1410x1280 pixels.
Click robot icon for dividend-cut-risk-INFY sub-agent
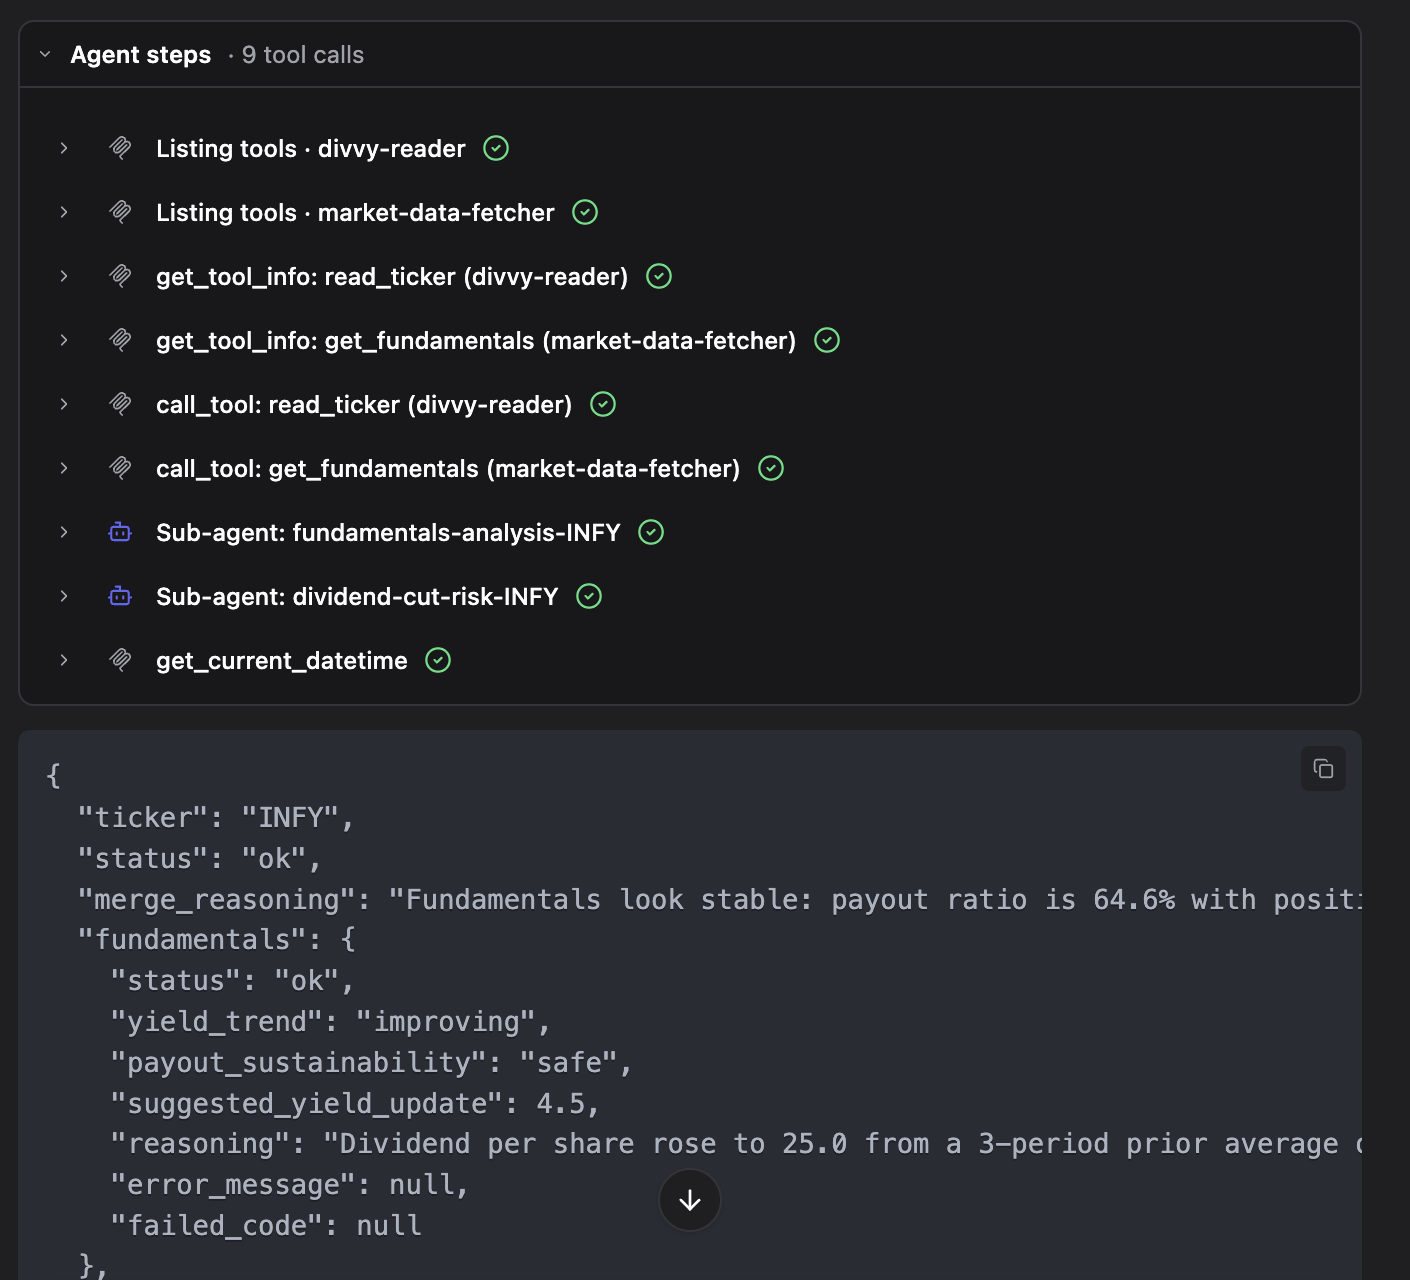(120, 596)
